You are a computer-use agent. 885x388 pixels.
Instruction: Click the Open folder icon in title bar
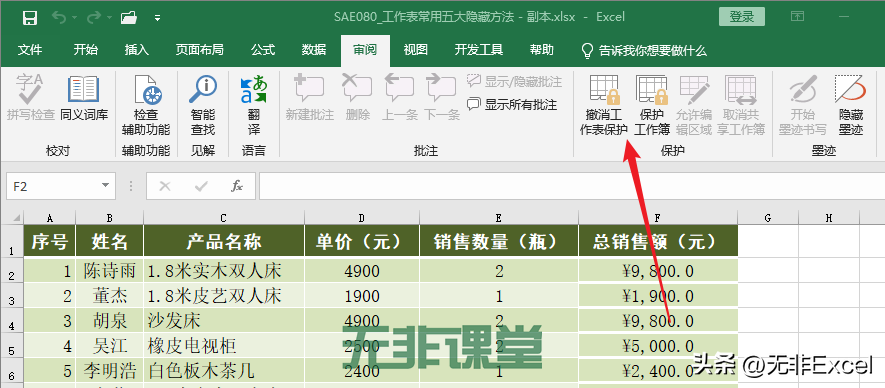(129, 18)
